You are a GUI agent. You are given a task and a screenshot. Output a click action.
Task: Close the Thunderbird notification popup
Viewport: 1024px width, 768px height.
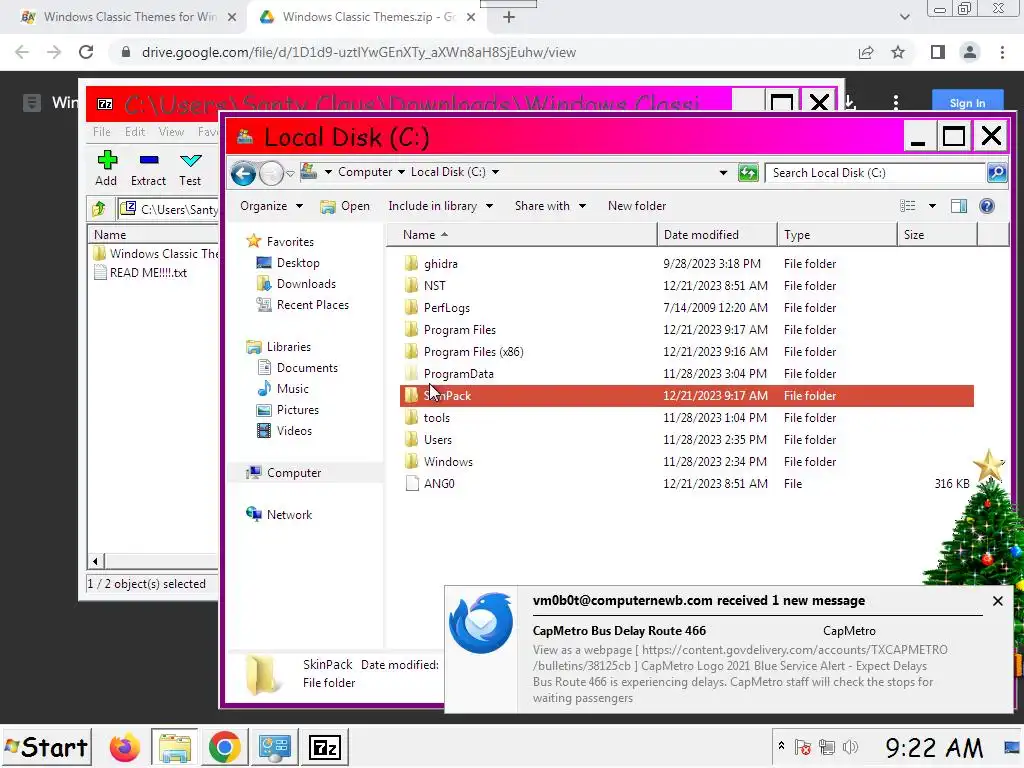(x=997, y=601)
